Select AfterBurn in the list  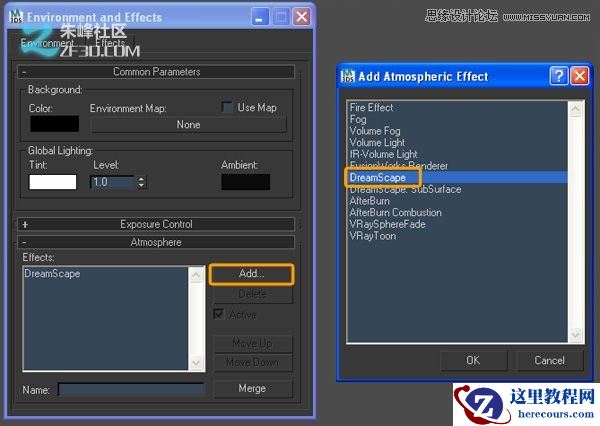370,201
